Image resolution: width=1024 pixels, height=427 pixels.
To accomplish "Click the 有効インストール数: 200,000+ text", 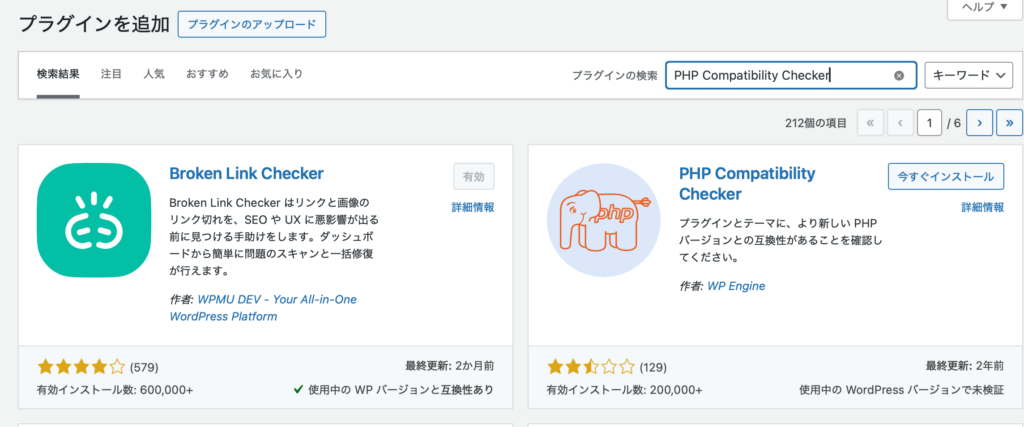I will (x=624, y=390).
